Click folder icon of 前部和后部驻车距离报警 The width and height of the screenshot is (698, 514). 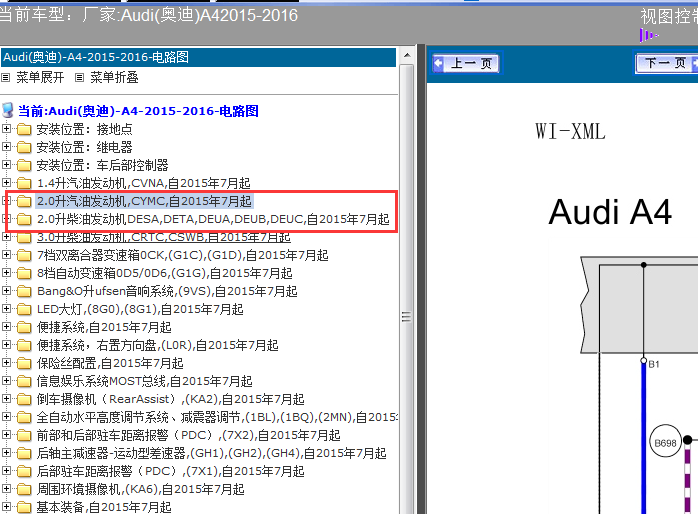click(x=24, y=435)
